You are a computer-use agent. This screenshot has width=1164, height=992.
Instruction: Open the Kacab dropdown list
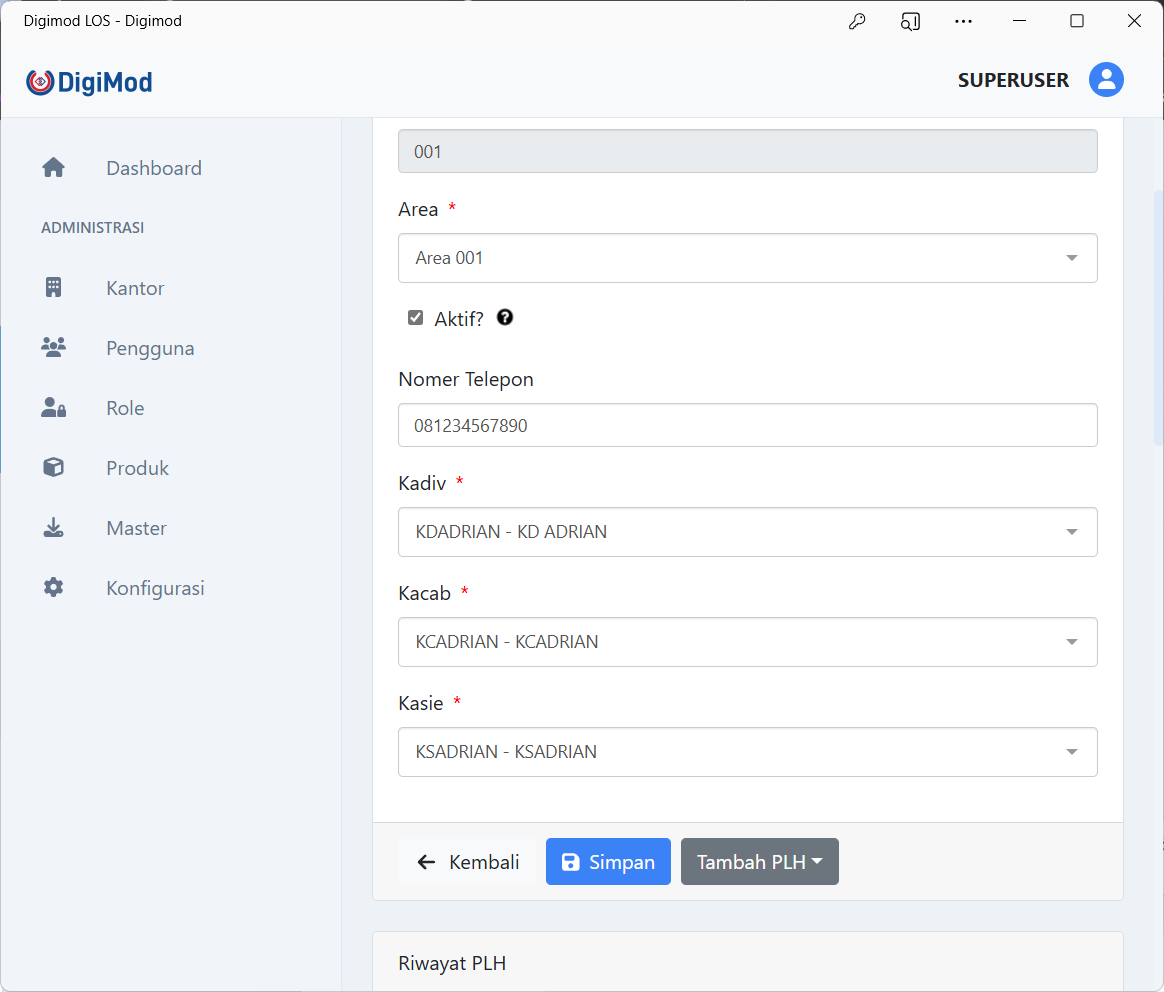pyautogui.click(x=747, y=642)
